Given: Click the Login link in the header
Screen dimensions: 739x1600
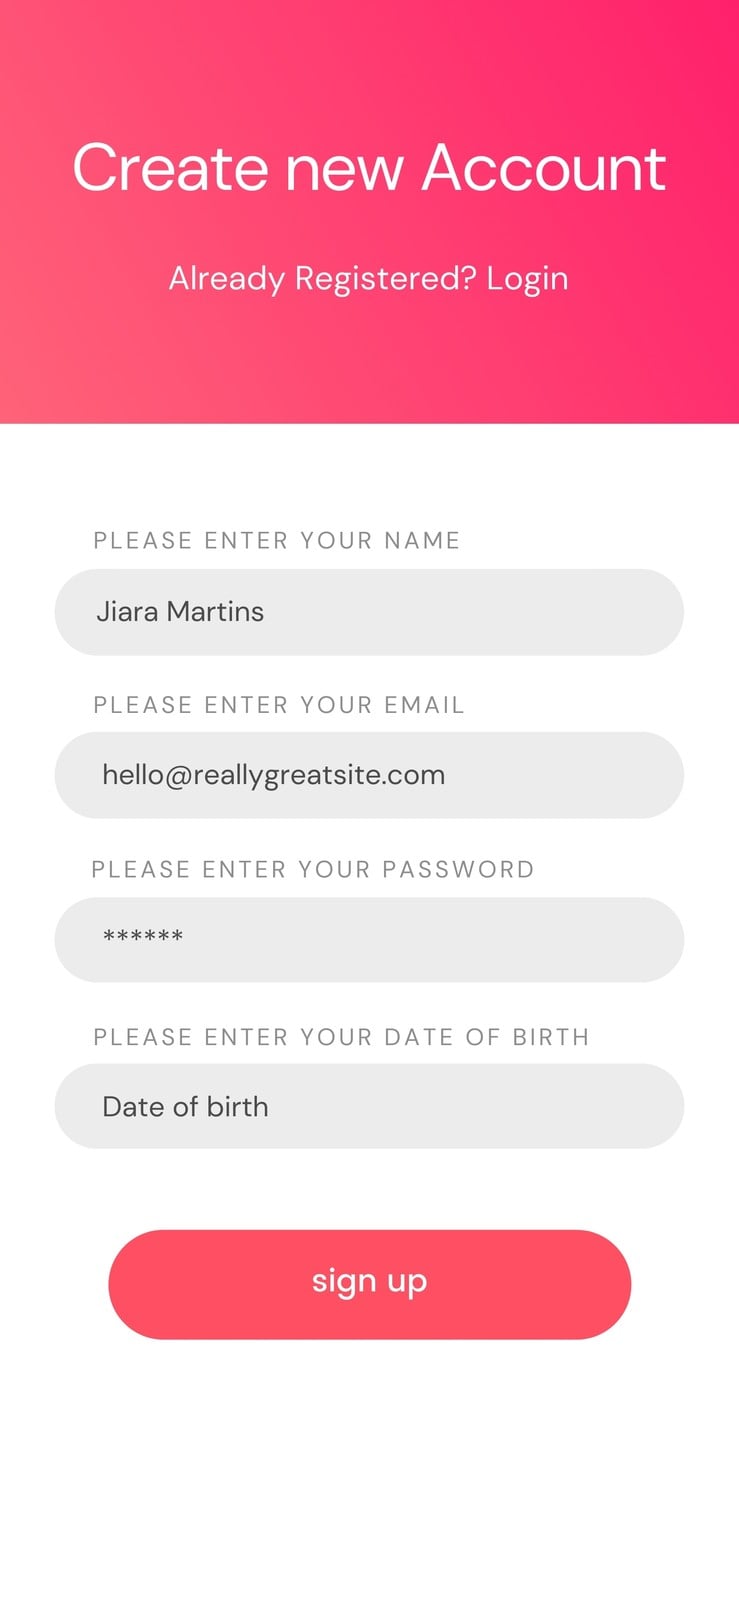Looking at the screenshot, I should point(527,279).
